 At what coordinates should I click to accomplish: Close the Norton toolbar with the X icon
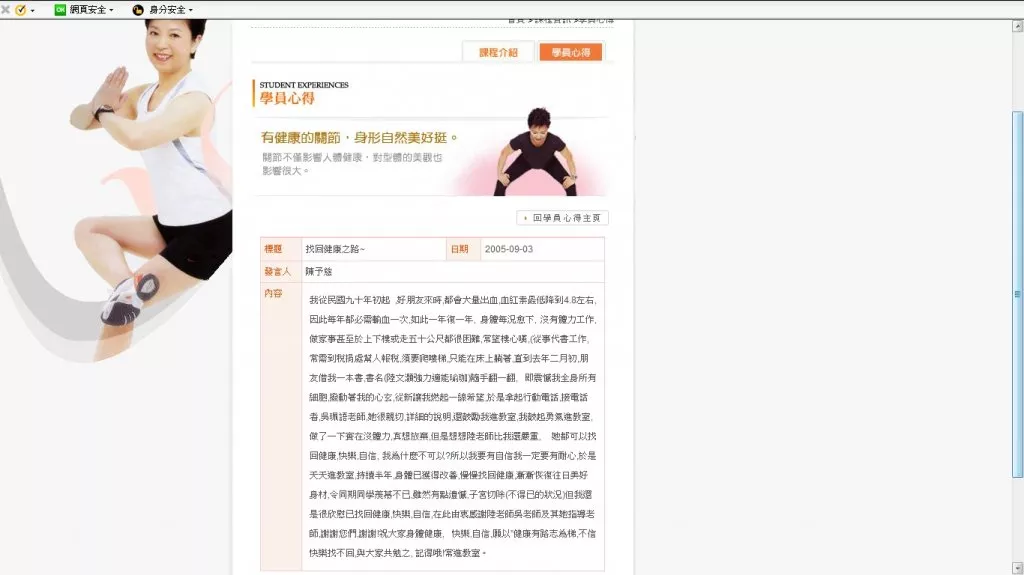point(5,10)
